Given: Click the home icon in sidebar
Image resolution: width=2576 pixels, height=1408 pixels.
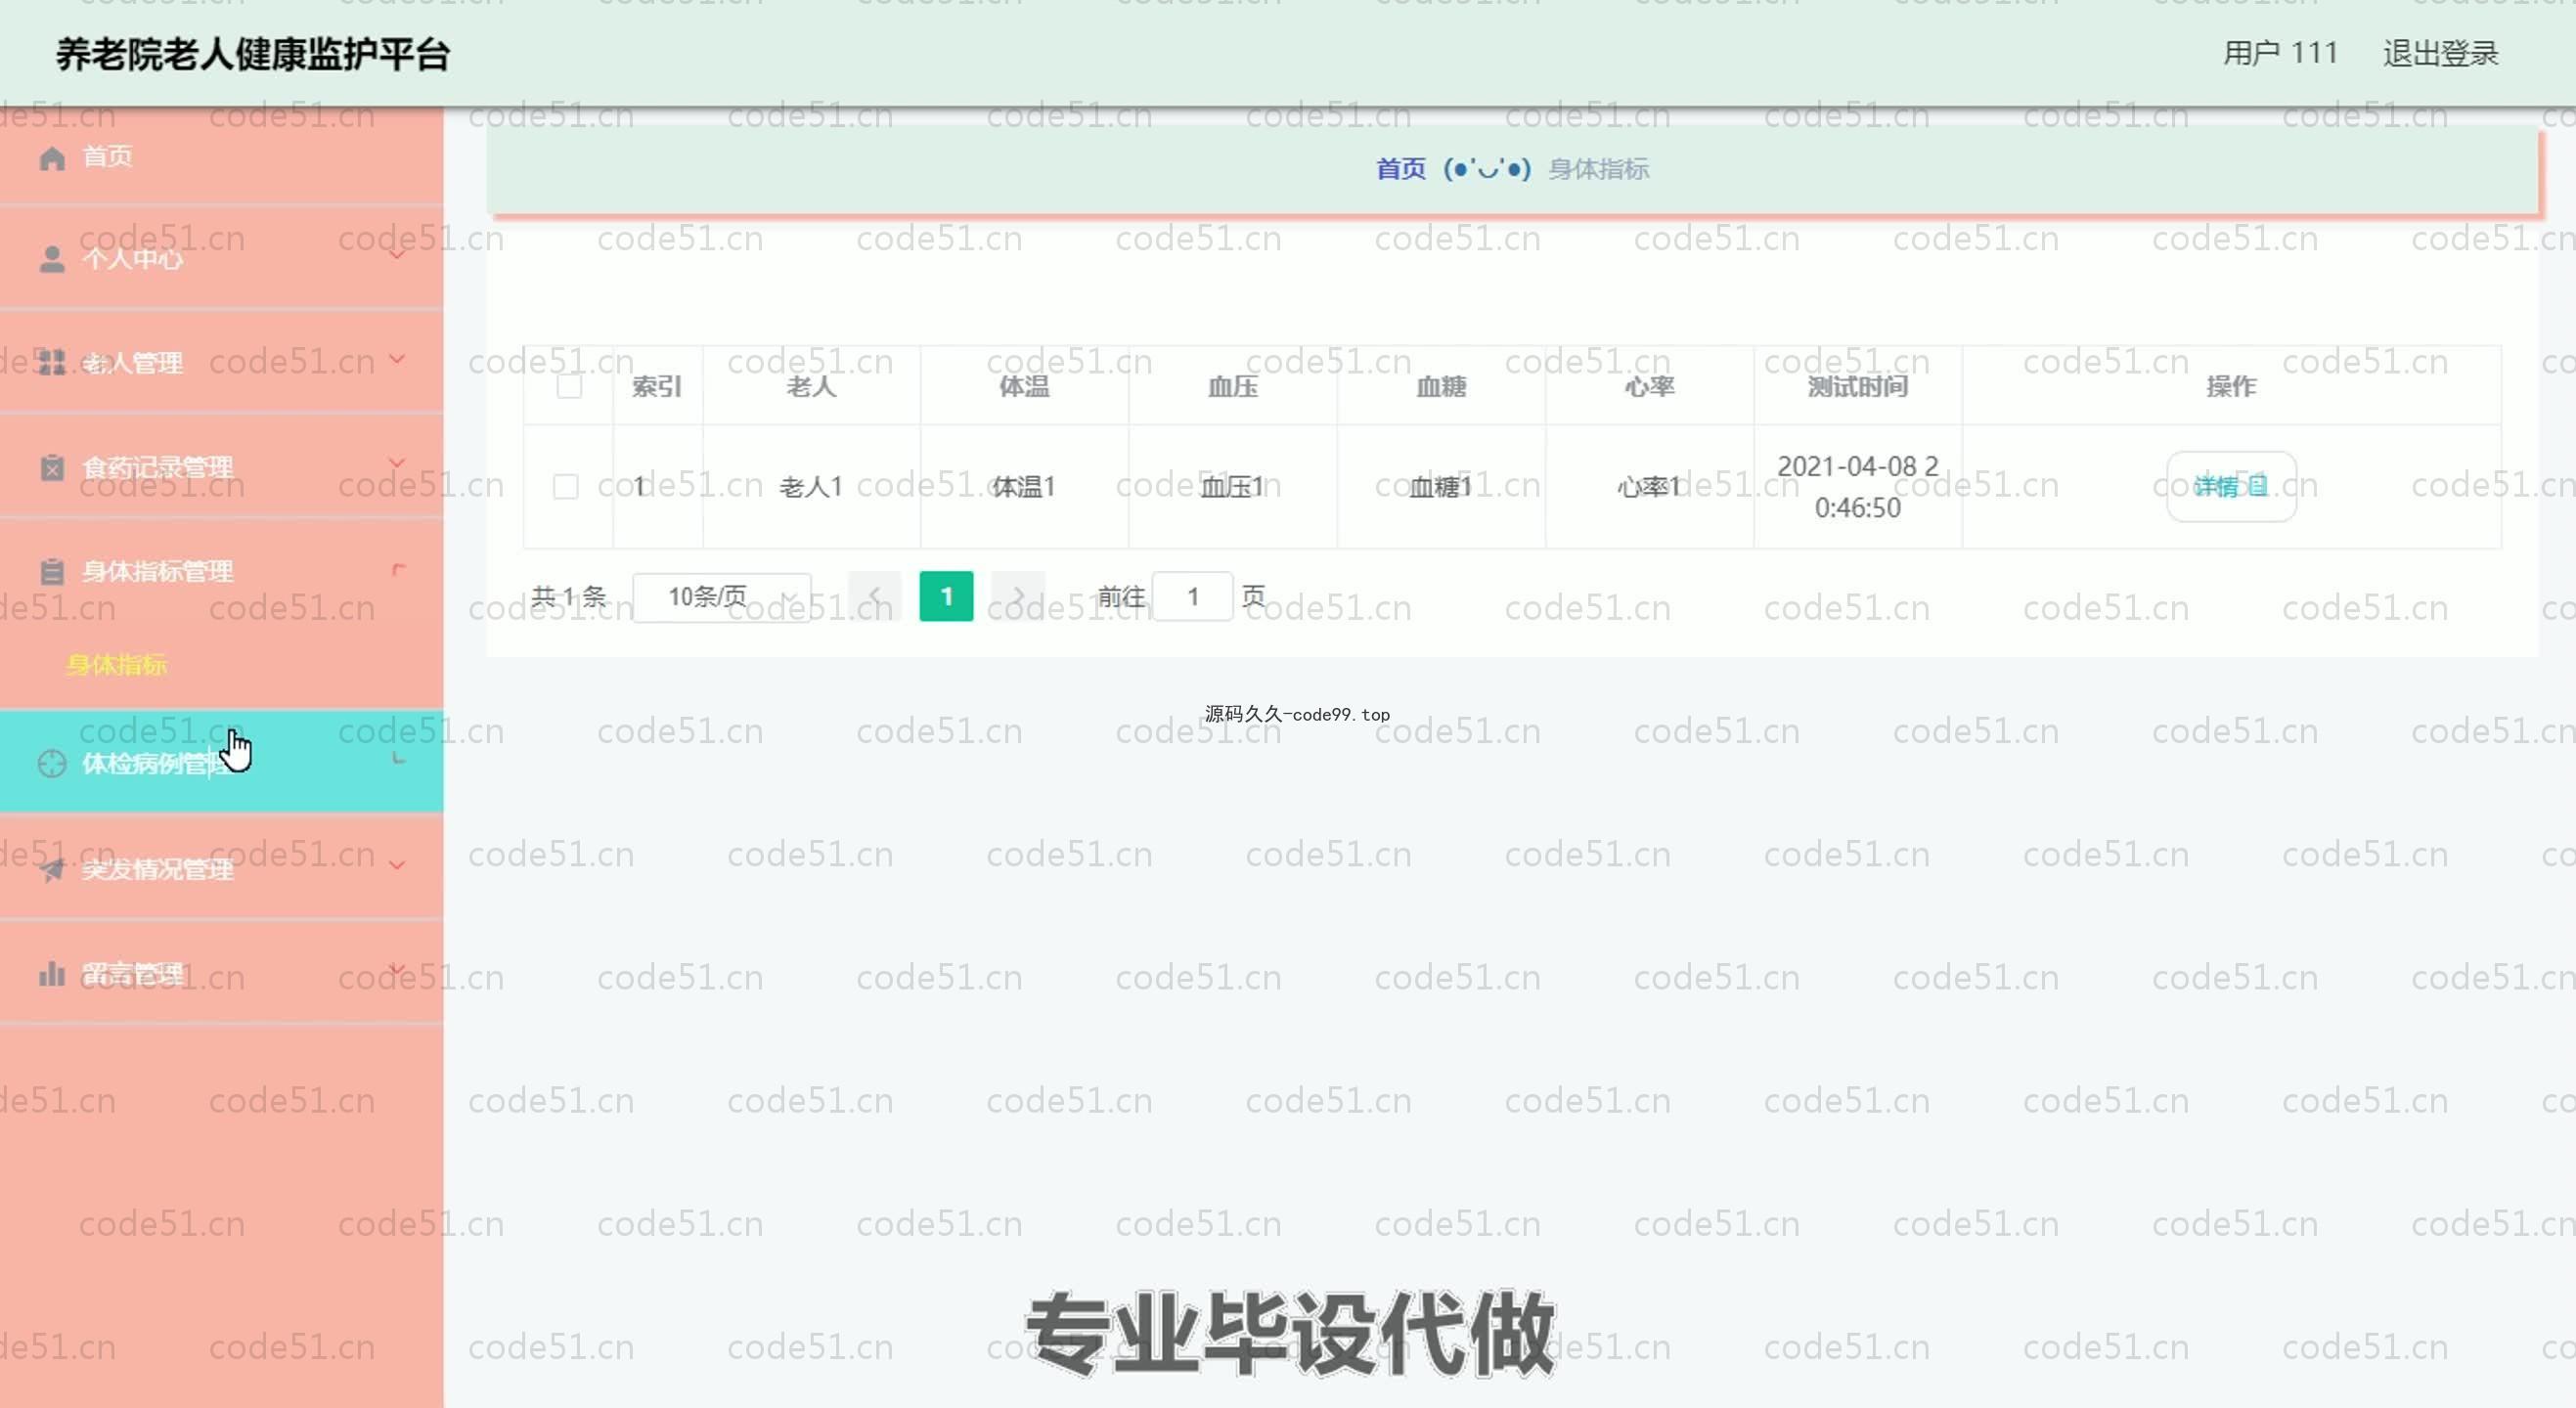Looking at the screenshot, I should click(52, 158).
